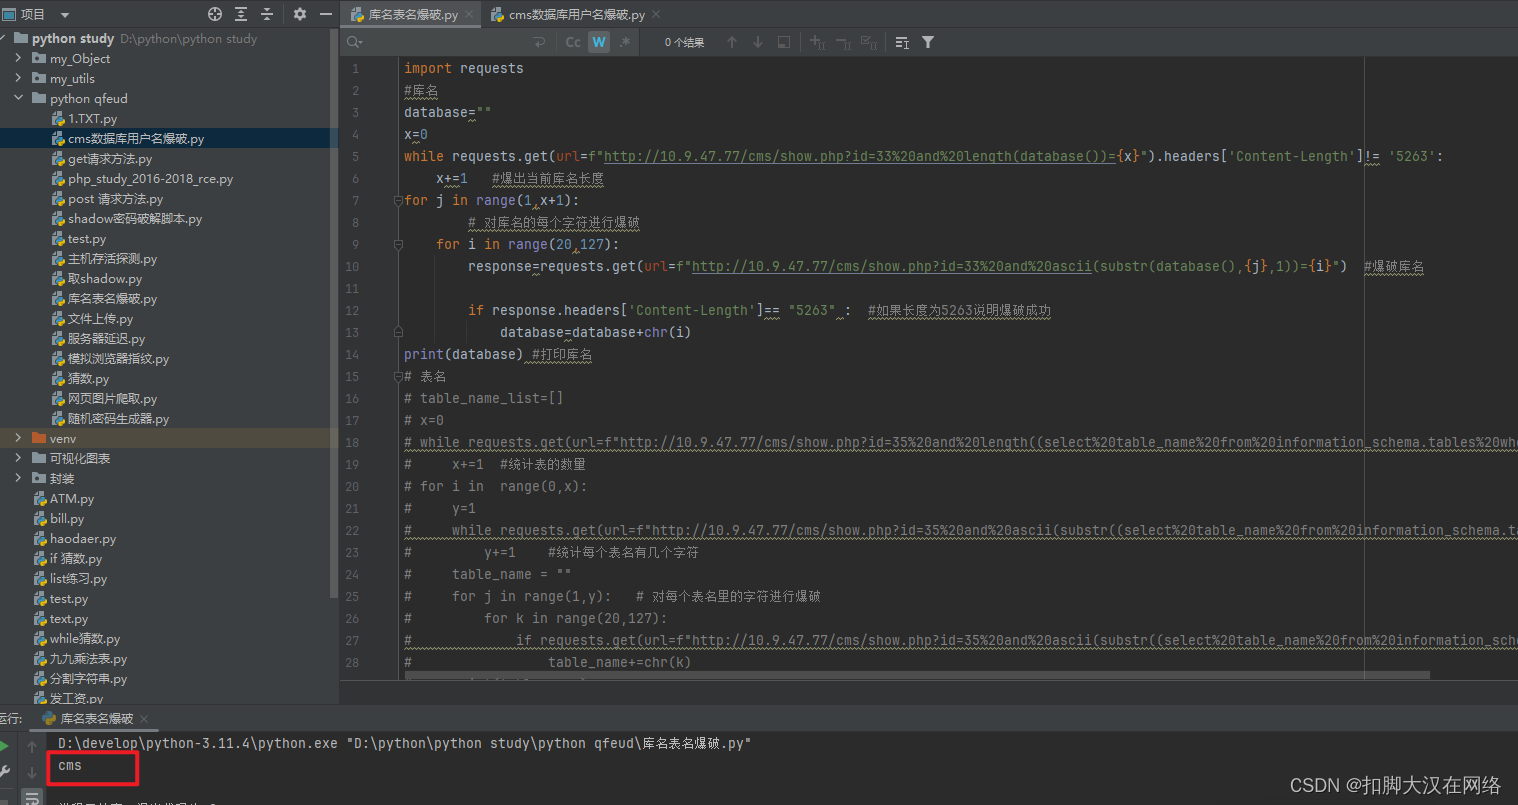1518x805 pixels.
Task: Expand all nodes in project panel
Action: coord(241,14)
